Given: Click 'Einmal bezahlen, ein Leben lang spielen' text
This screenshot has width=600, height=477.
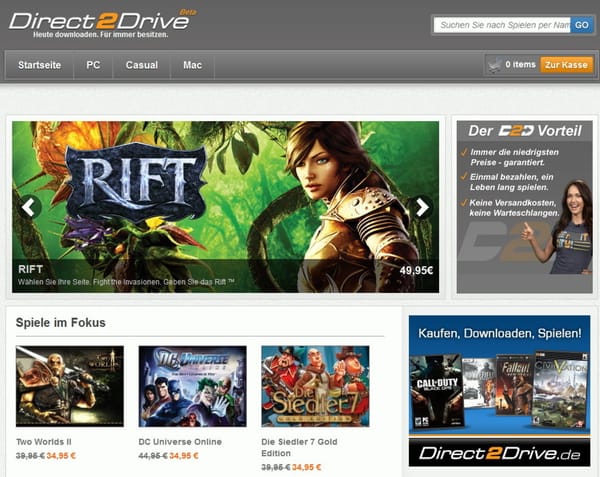Looking at the screenshot, I should coord(511,182).
